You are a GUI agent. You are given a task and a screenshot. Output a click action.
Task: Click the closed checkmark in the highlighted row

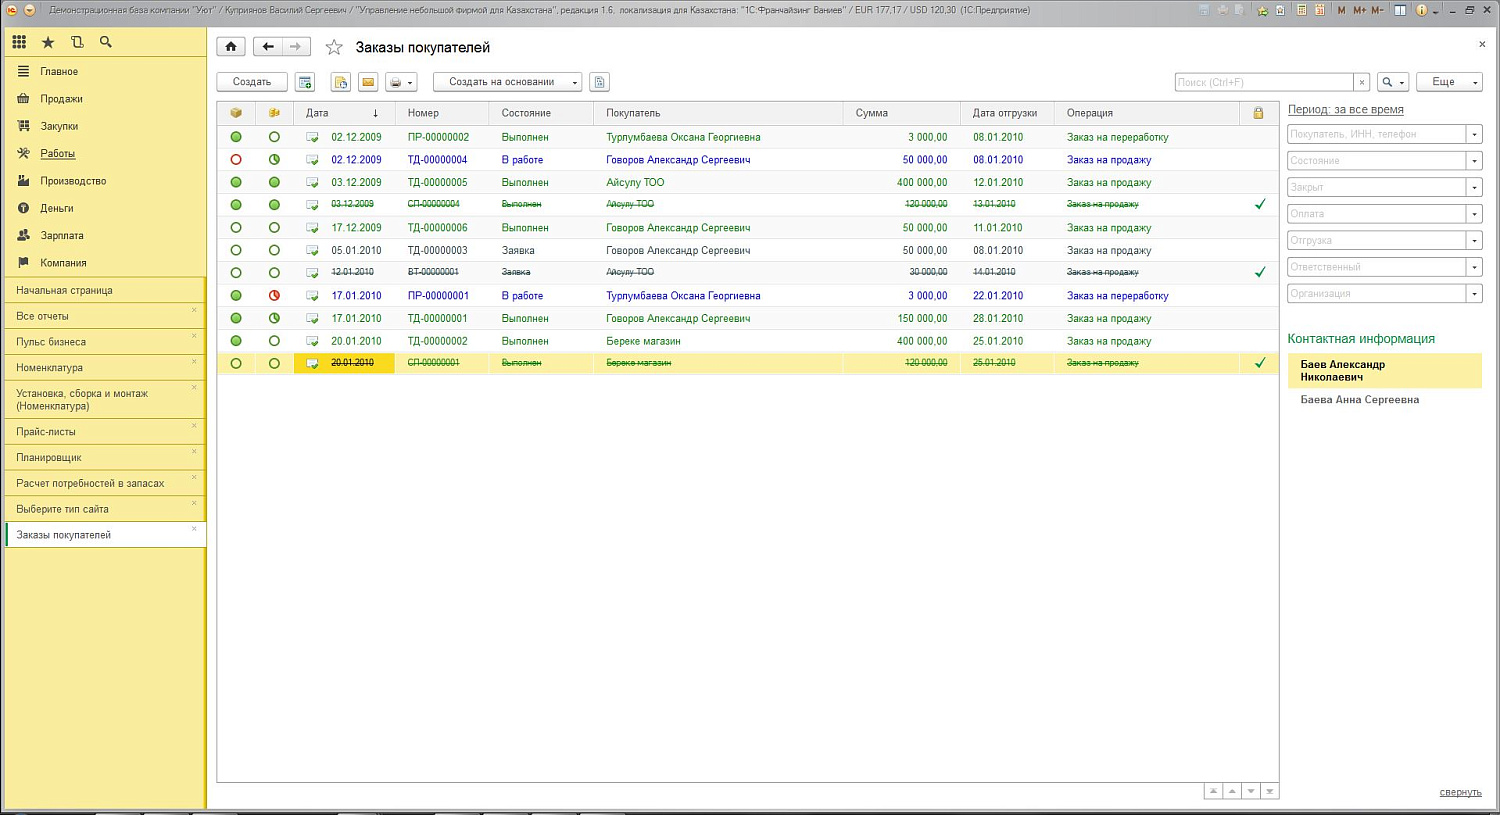tap(1259, 363)
